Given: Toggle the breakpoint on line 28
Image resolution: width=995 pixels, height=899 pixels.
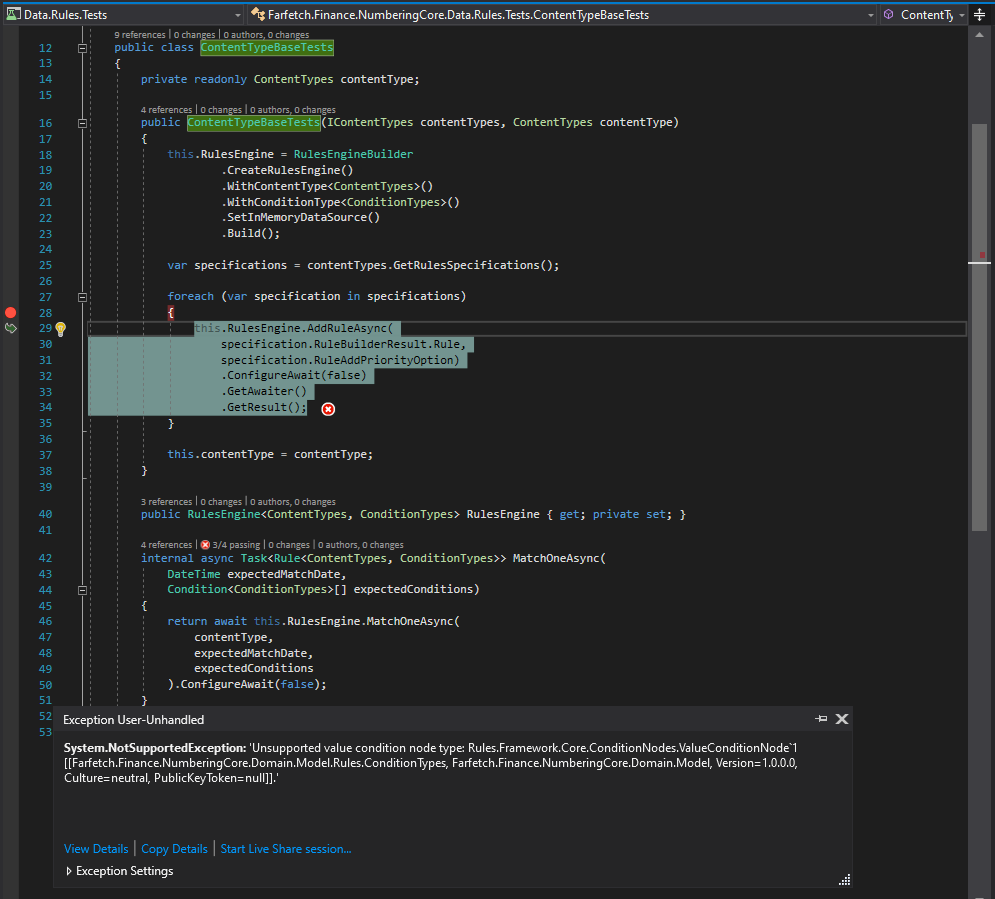Looking at the screenshot, I should pyautogui.click(x=10, y=312).
